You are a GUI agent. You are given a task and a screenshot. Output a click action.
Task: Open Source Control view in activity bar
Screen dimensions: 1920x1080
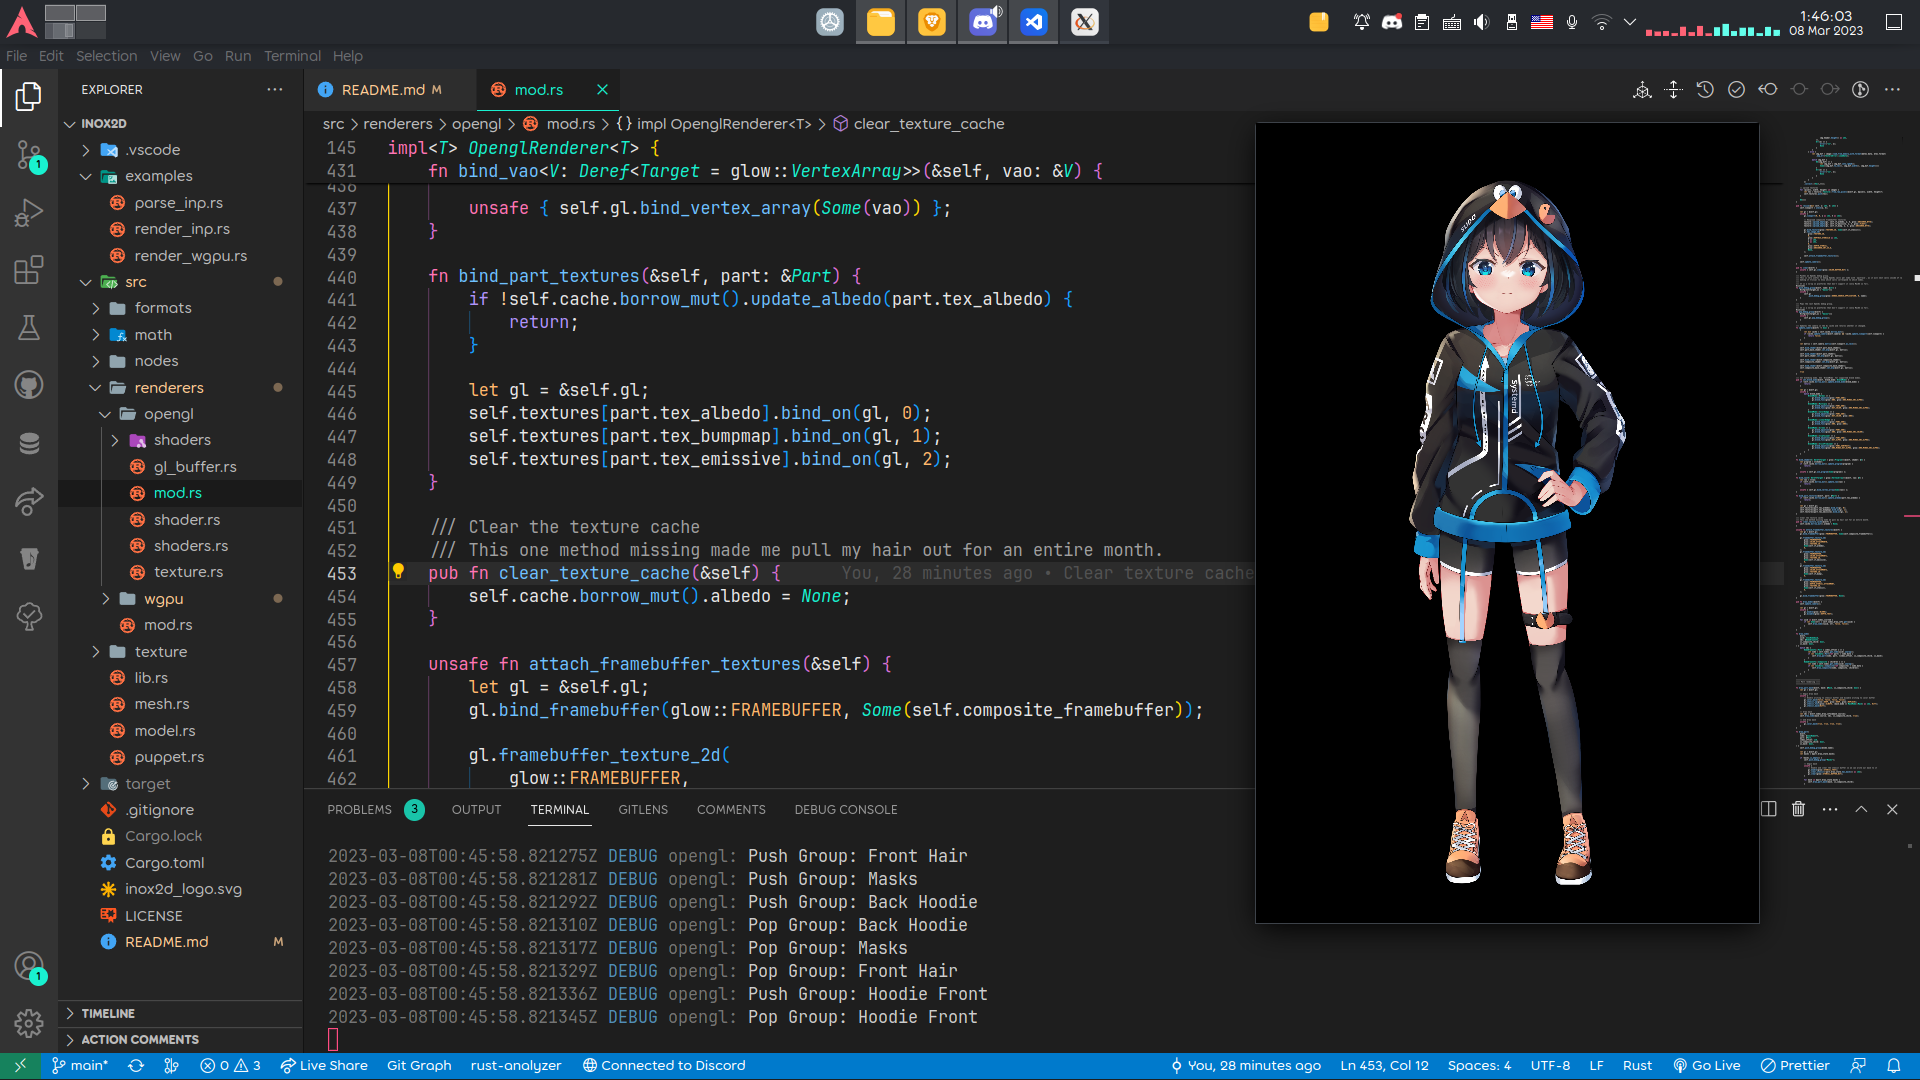coord(29,155)
